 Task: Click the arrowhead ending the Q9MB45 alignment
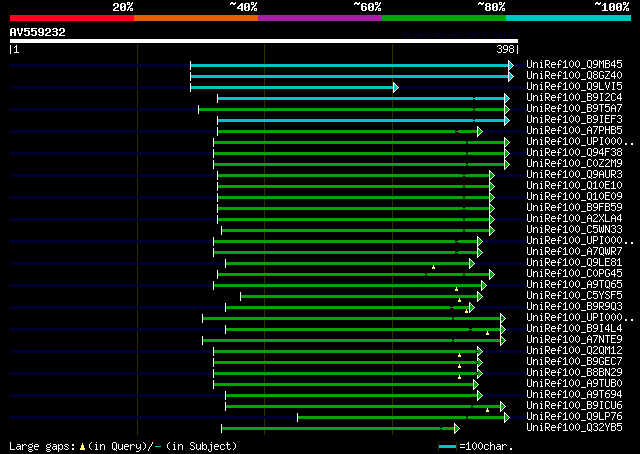[x=511, y=65]
